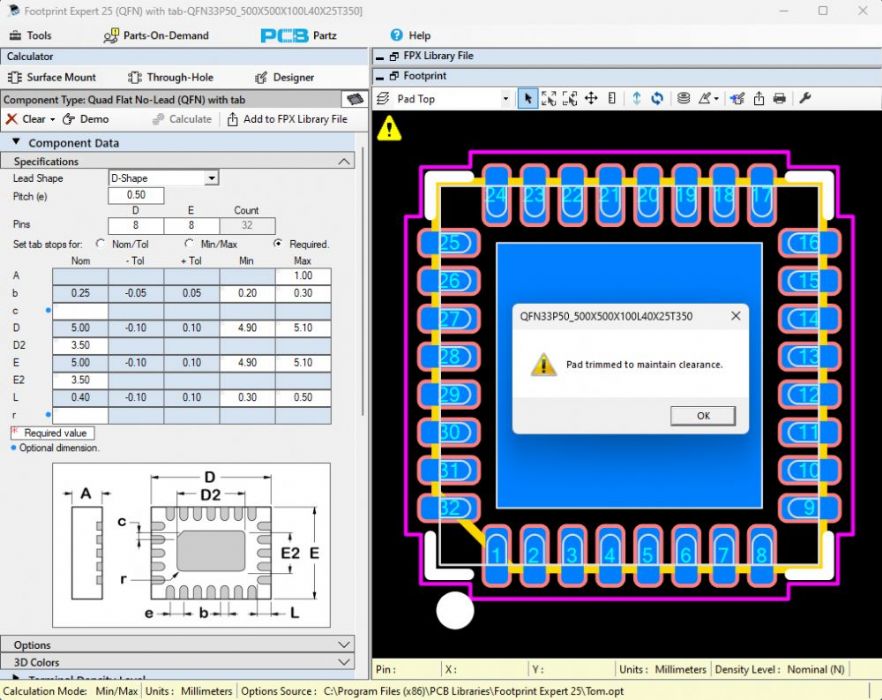Open the Clear button dropdown arrow

pyautogui.click(x=52, y=120)
